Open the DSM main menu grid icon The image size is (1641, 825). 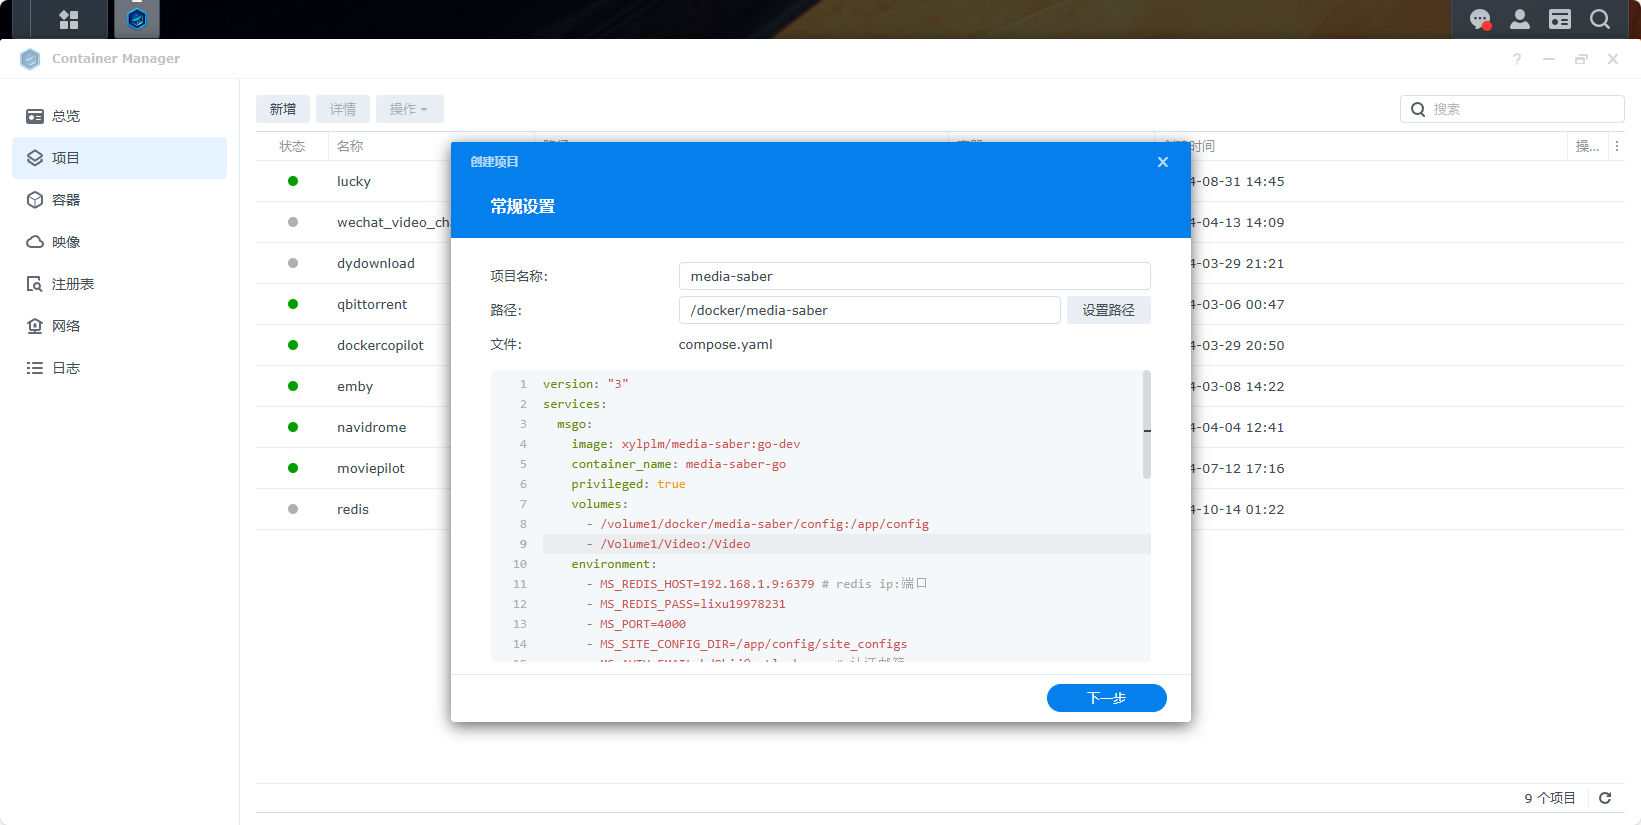68,19
